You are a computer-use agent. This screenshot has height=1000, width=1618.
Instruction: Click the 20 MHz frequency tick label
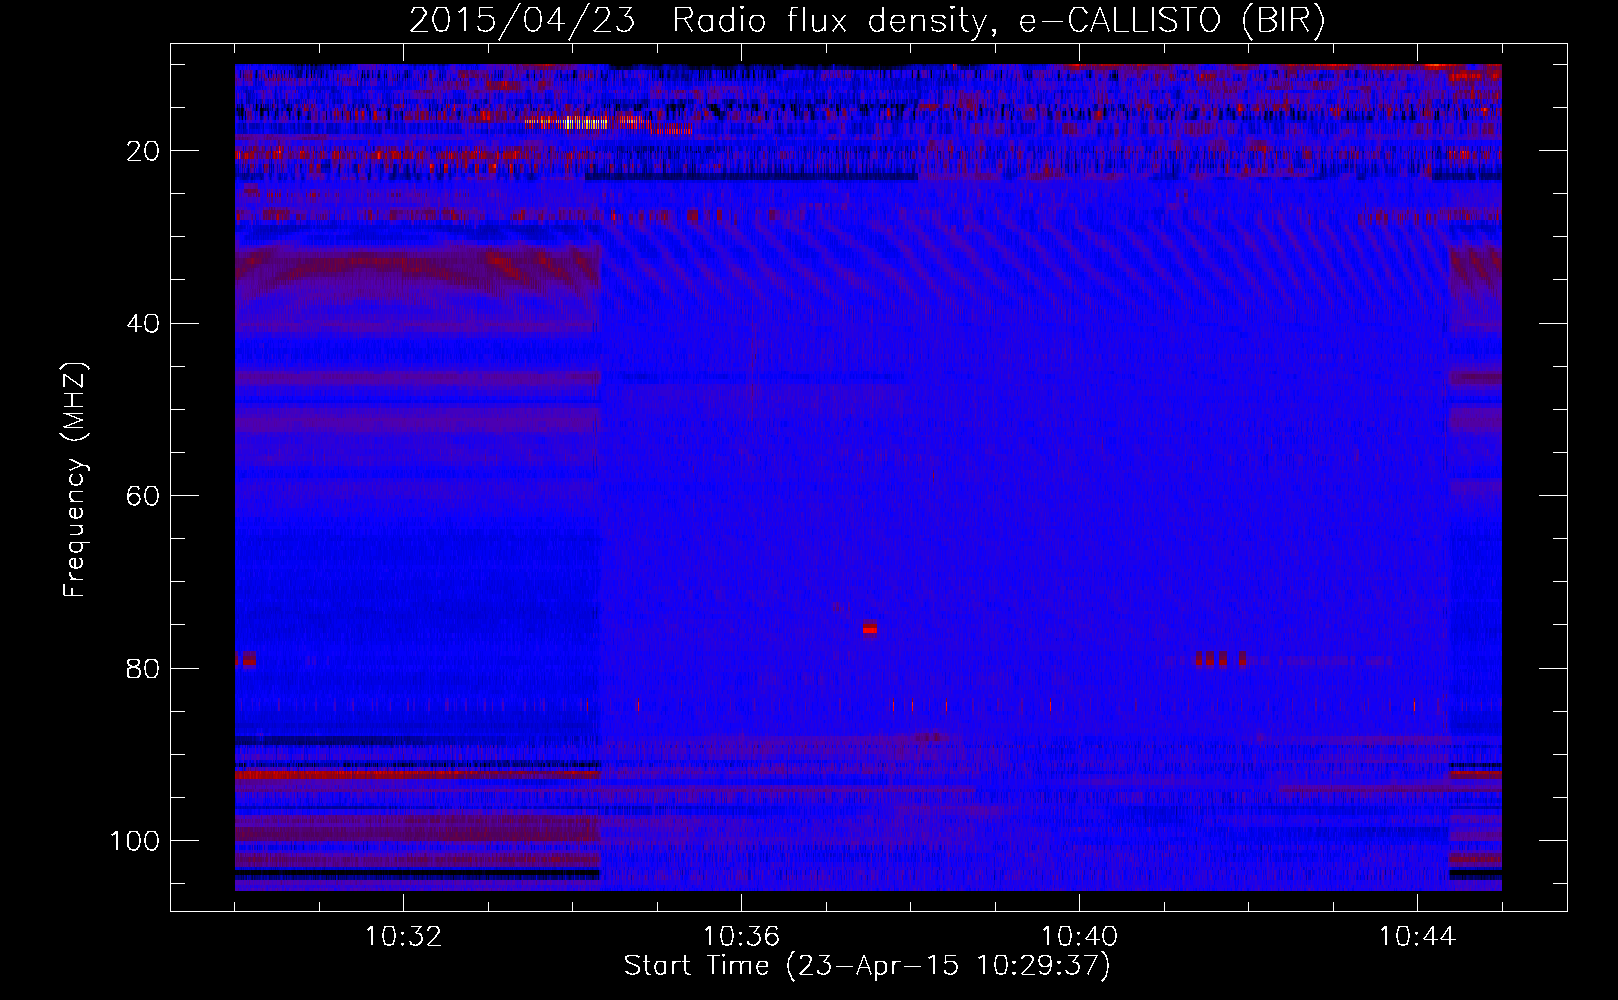143,151
